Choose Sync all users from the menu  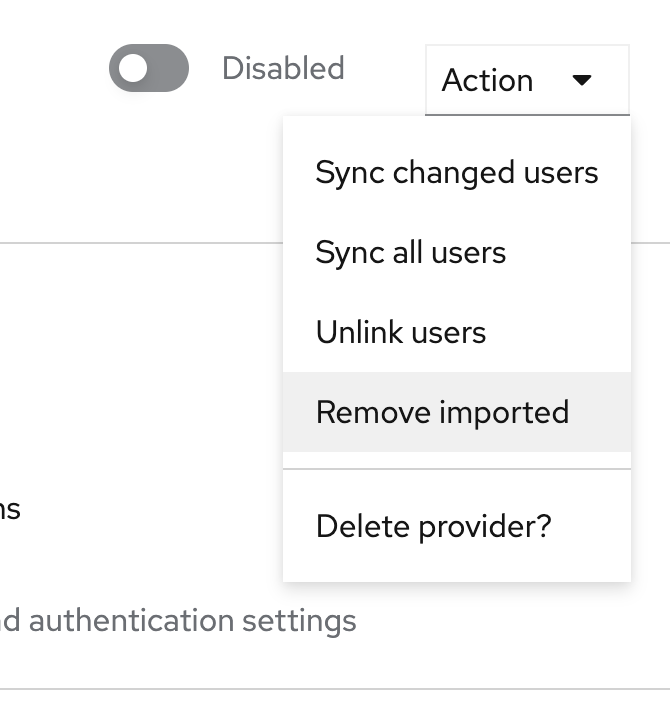point(457,253)
